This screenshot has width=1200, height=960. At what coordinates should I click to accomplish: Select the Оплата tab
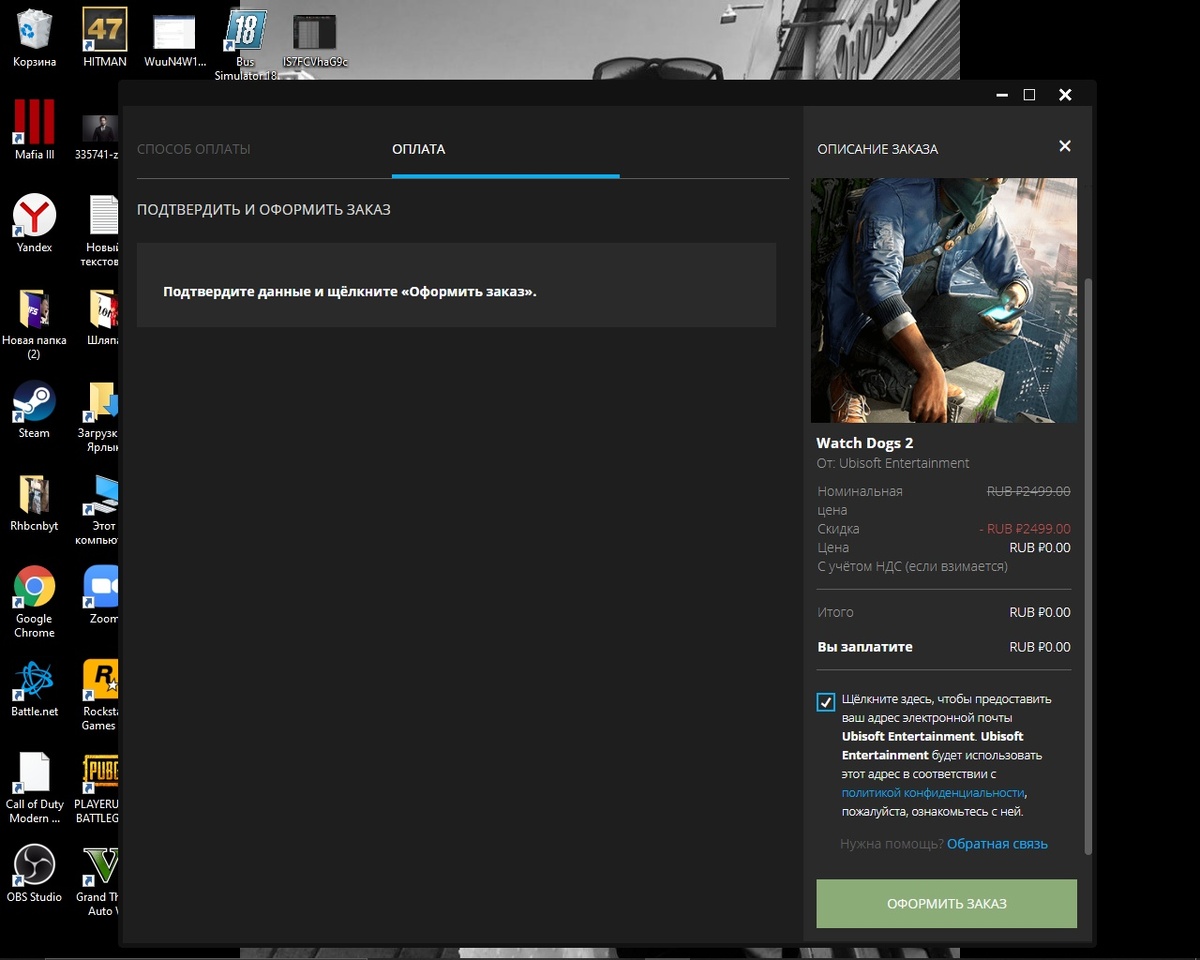[x=419, y=149]
